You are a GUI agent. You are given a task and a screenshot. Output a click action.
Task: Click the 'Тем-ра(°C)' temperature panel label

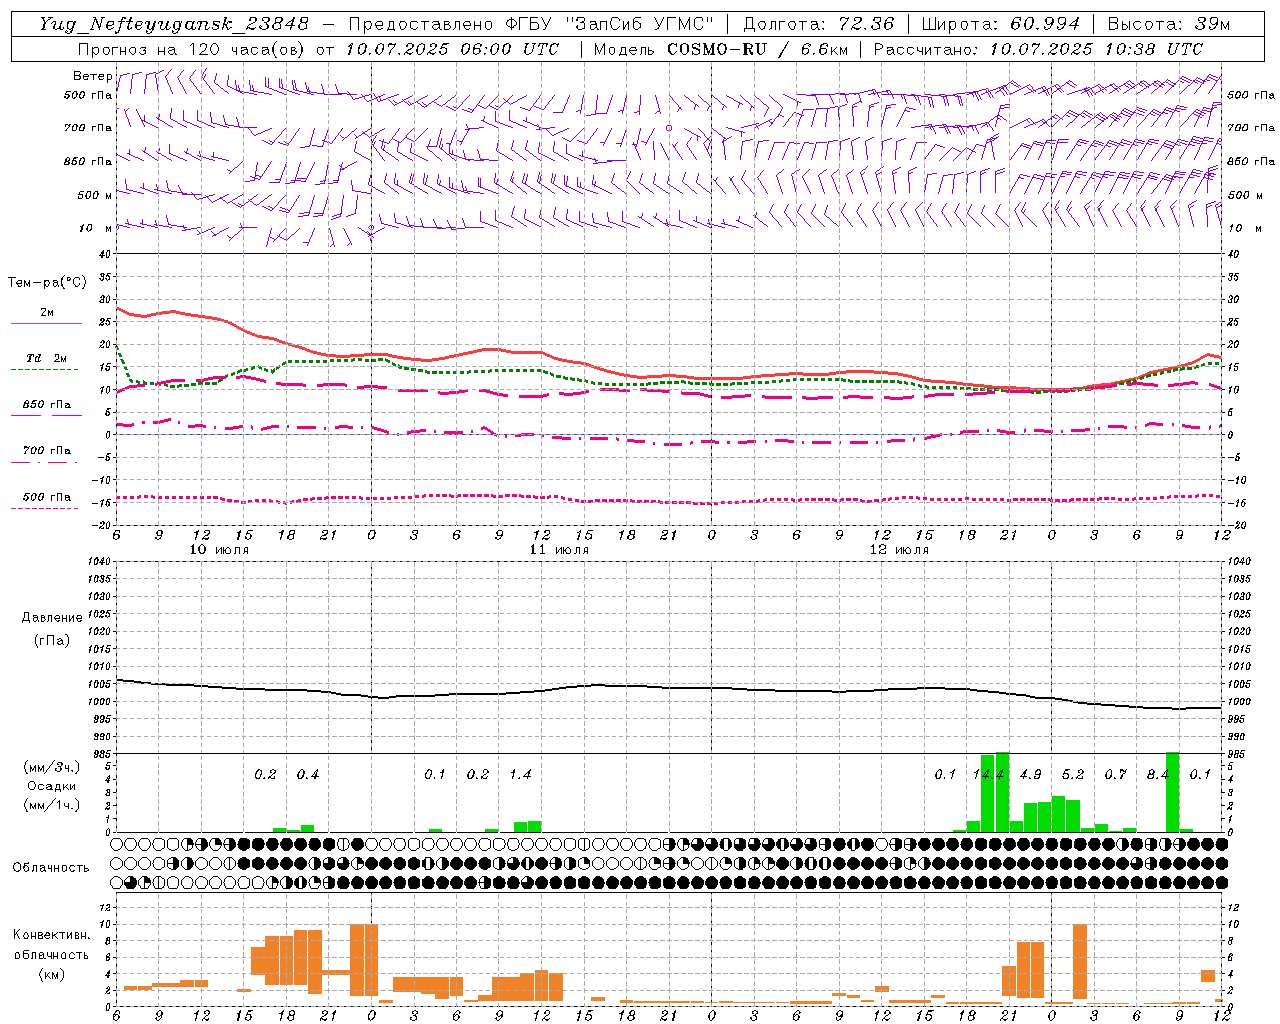[47, 283]
